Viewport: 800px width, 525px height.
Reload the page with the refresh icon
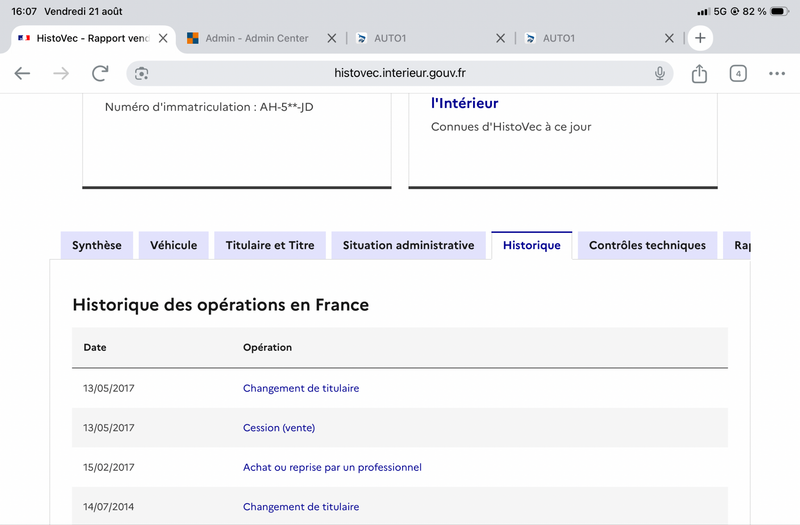(x=100, y=73)
